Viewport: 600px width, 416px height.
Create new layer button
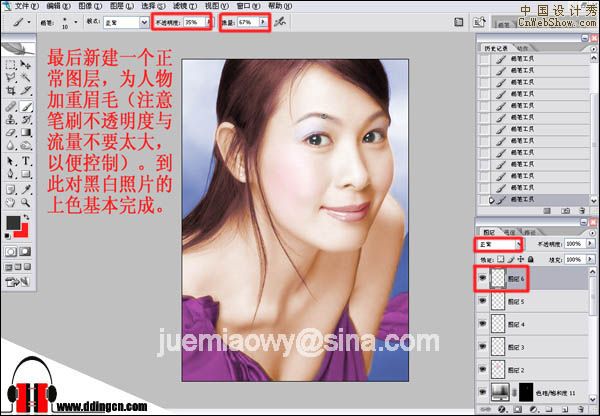tap(565, 409)
